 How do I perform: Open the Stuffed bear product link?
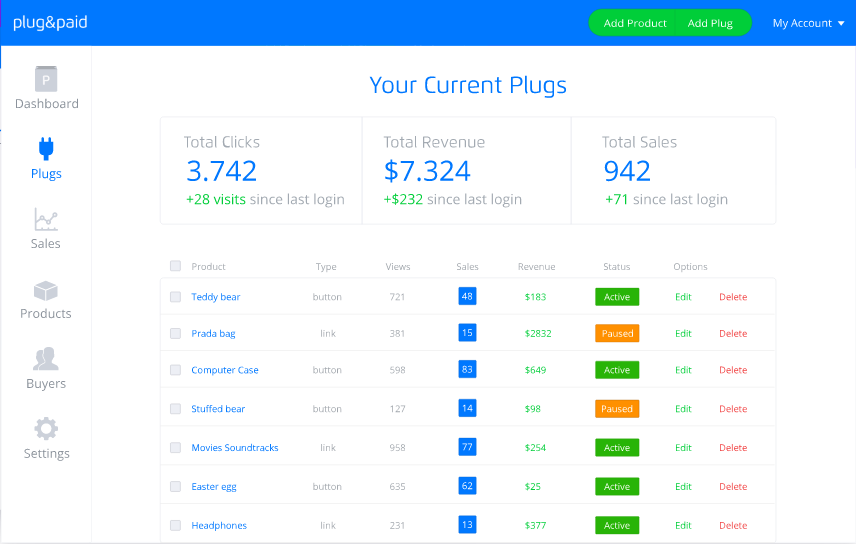218,409
